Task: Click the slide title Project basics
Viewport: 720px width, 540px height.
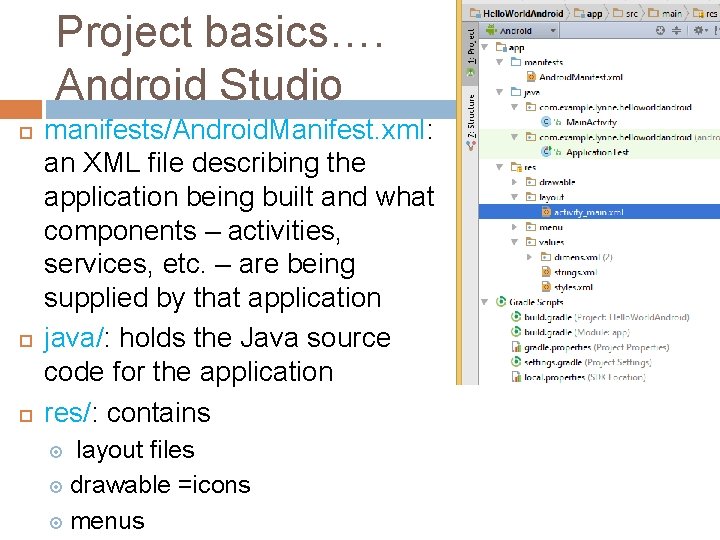Action: (220, 32)
